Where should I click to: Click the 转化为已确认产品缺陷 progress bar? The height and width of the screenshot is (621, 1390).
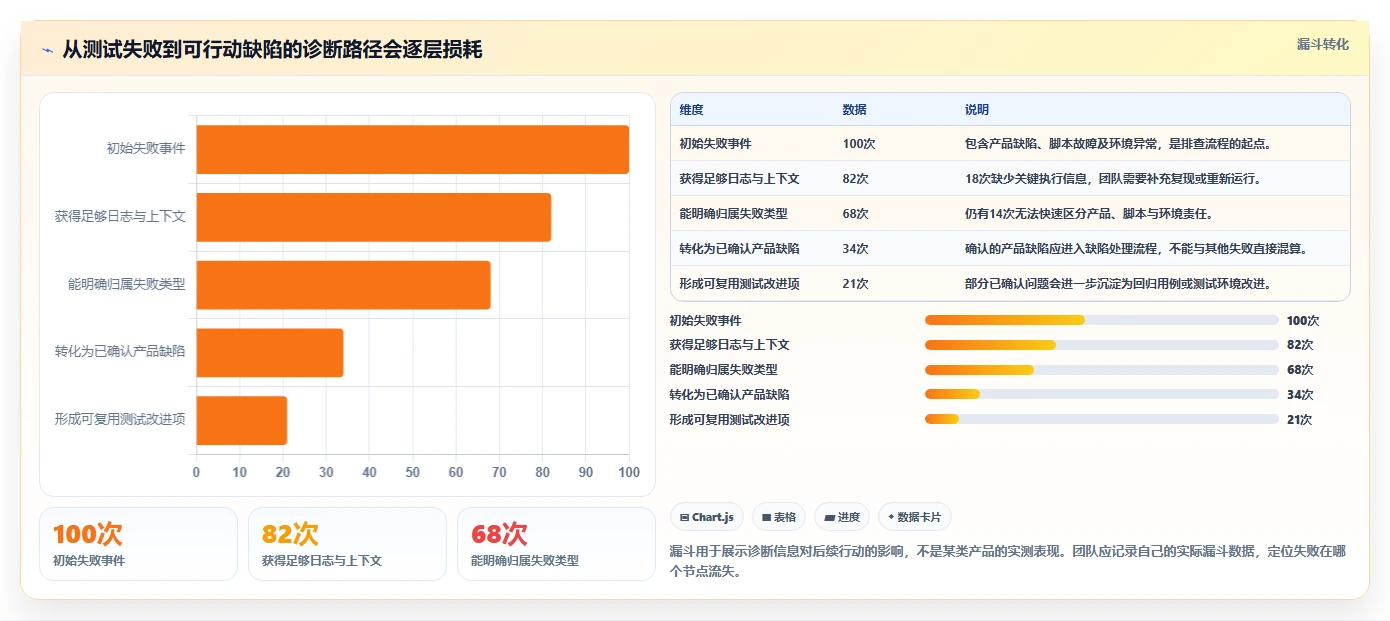click(1101, 395)
